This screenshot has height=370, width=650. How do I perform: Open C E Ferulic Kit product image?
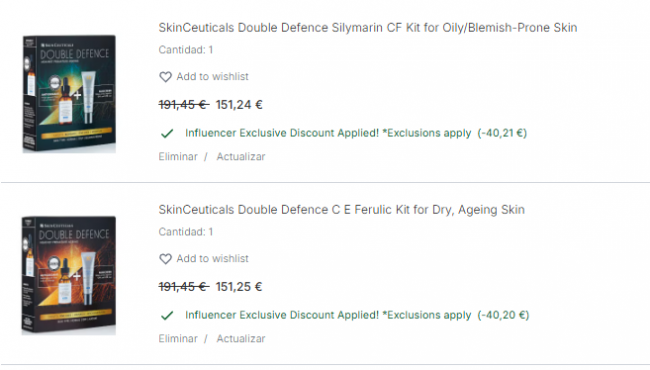69,275
